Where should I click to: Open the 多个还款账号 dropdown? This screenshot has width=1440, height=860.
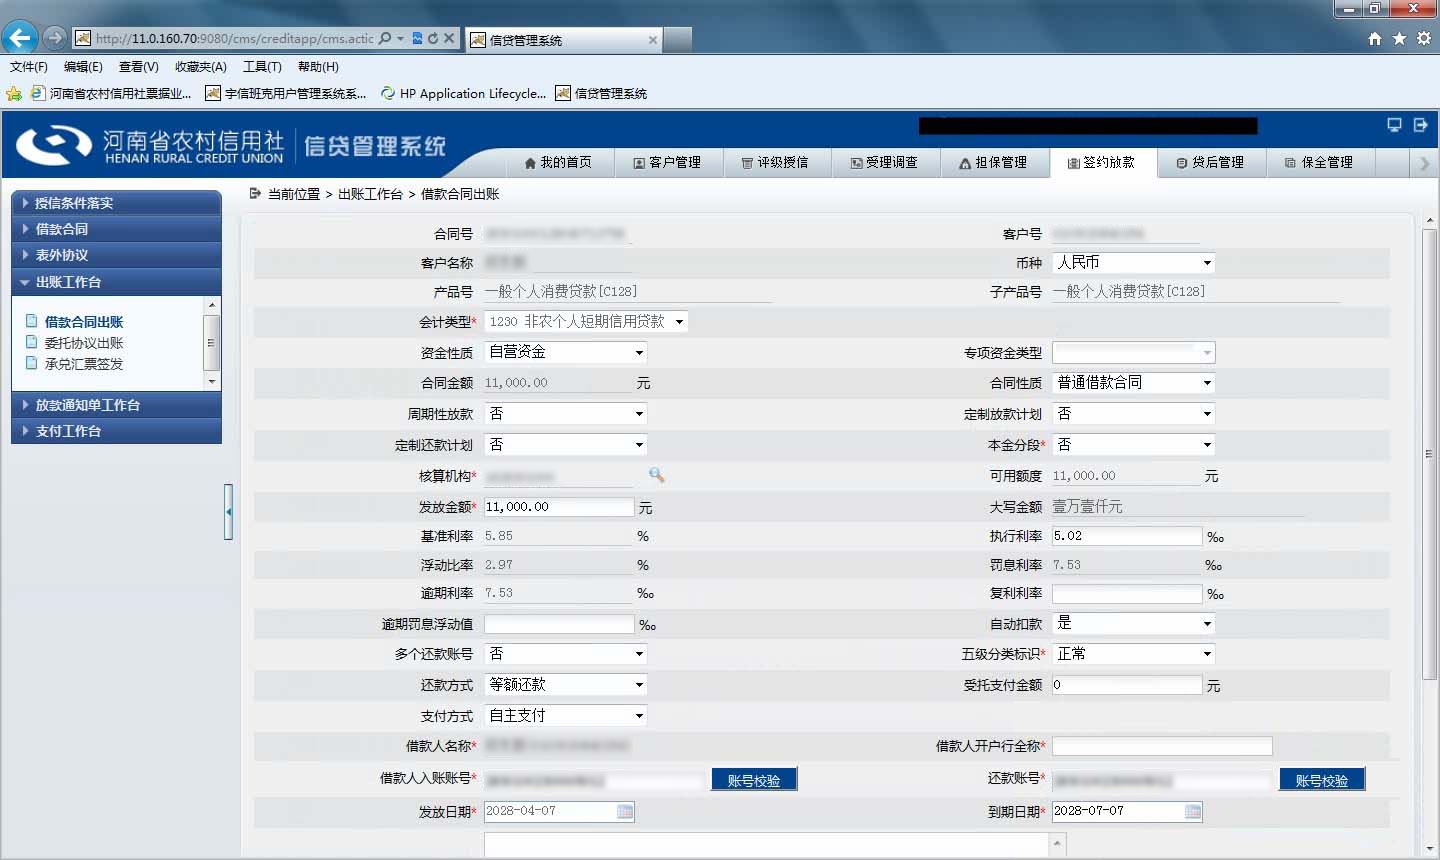pyautogui.click(x=566, y=654)
